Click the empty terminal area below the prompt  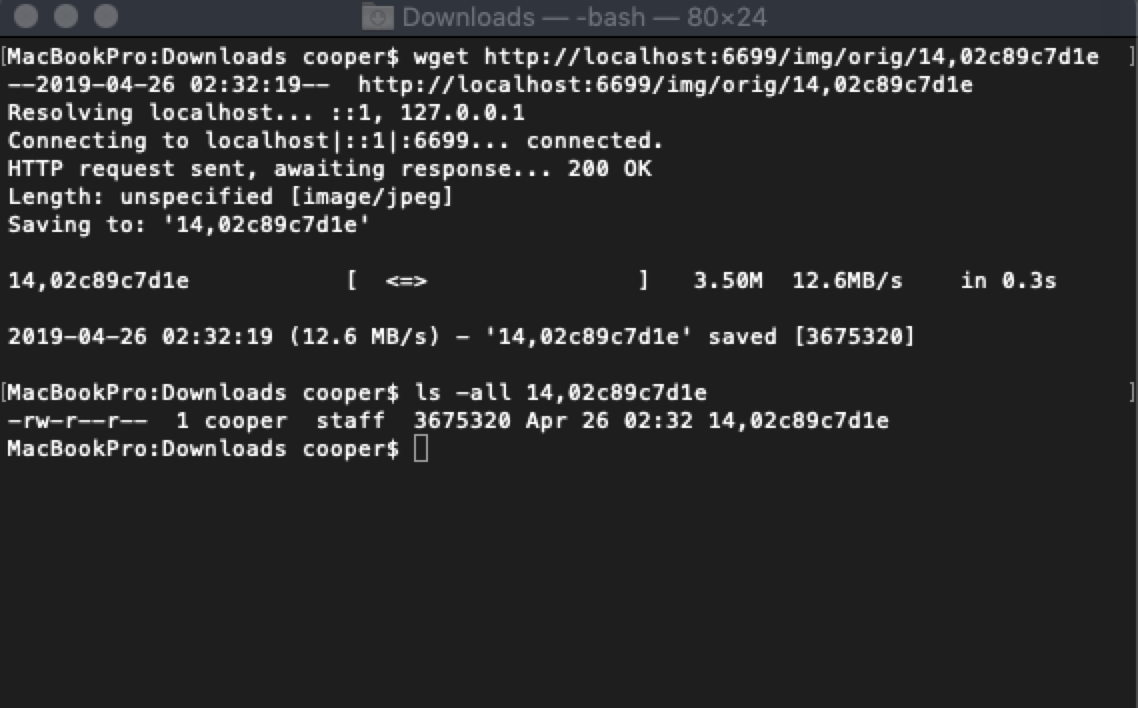click(x=569, y=580)
